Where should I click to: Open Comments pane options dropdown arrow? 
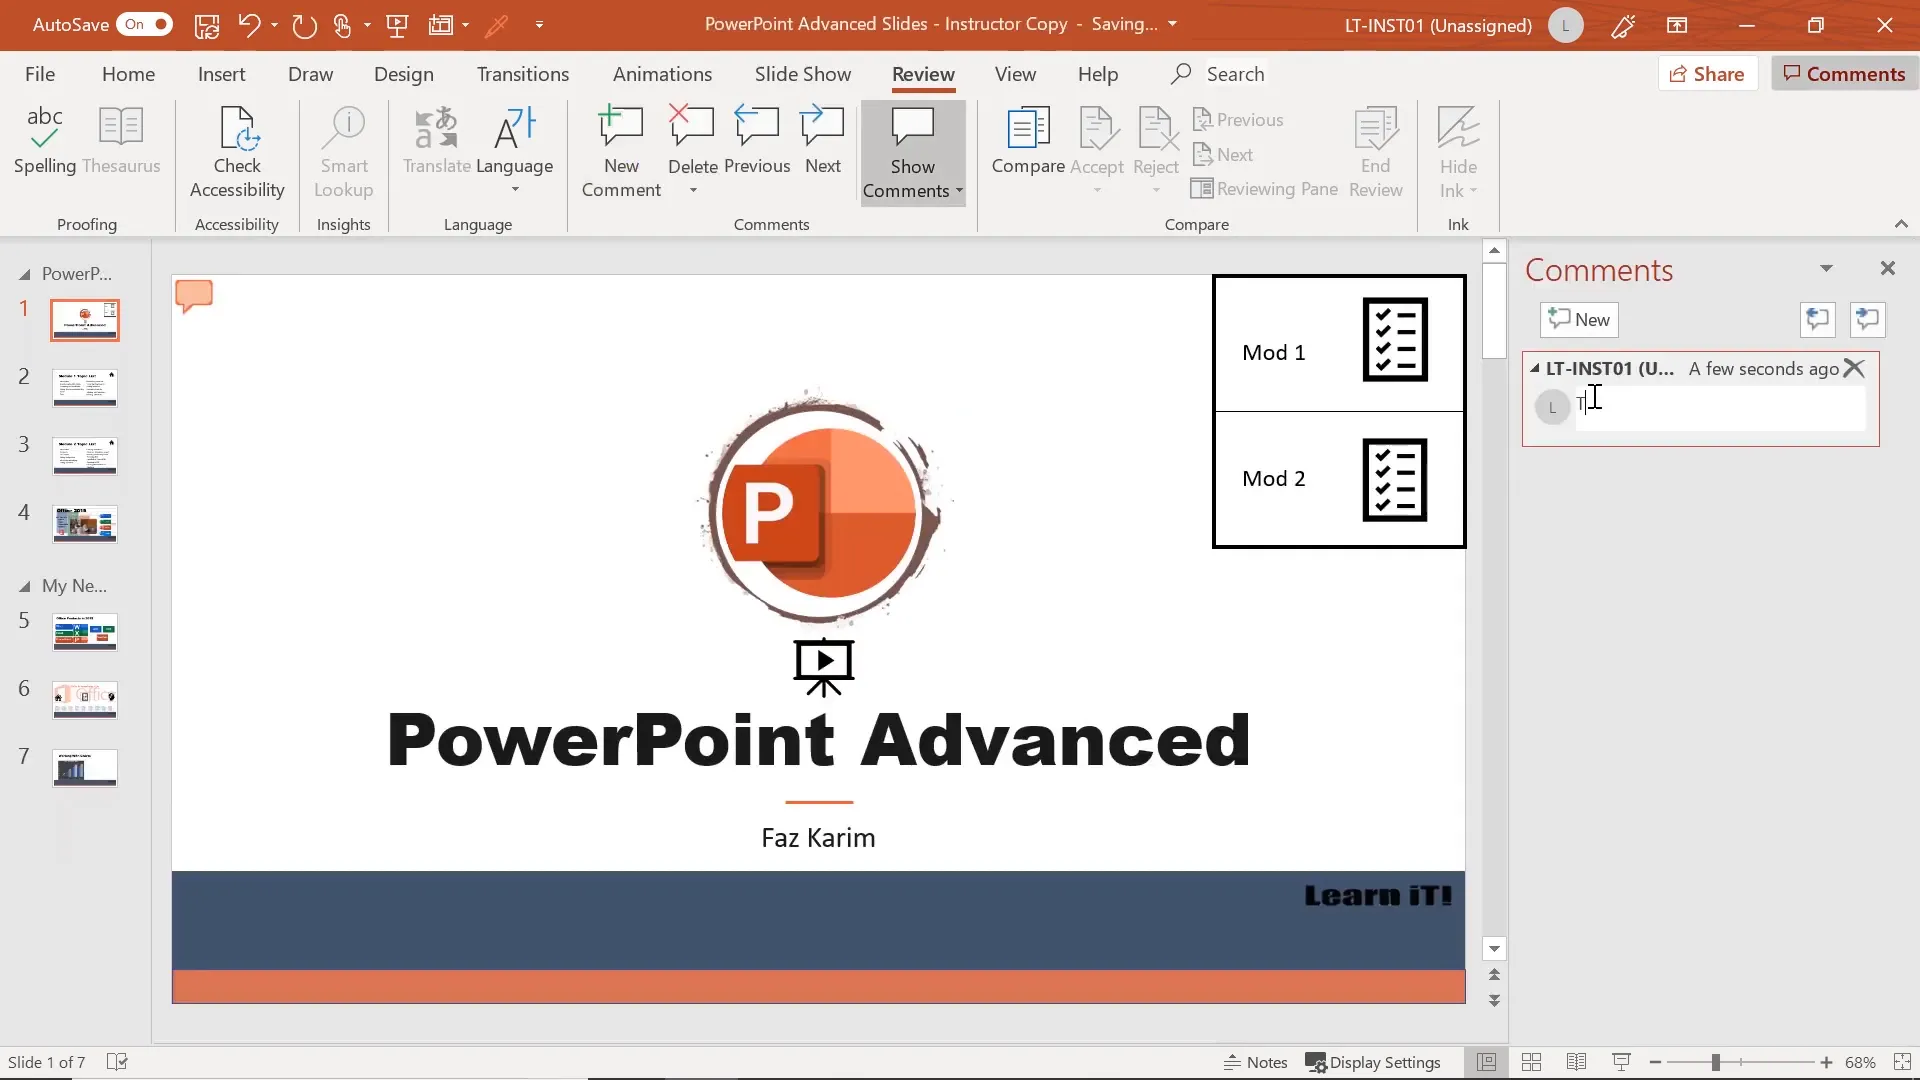click(x=1826, y=268)
